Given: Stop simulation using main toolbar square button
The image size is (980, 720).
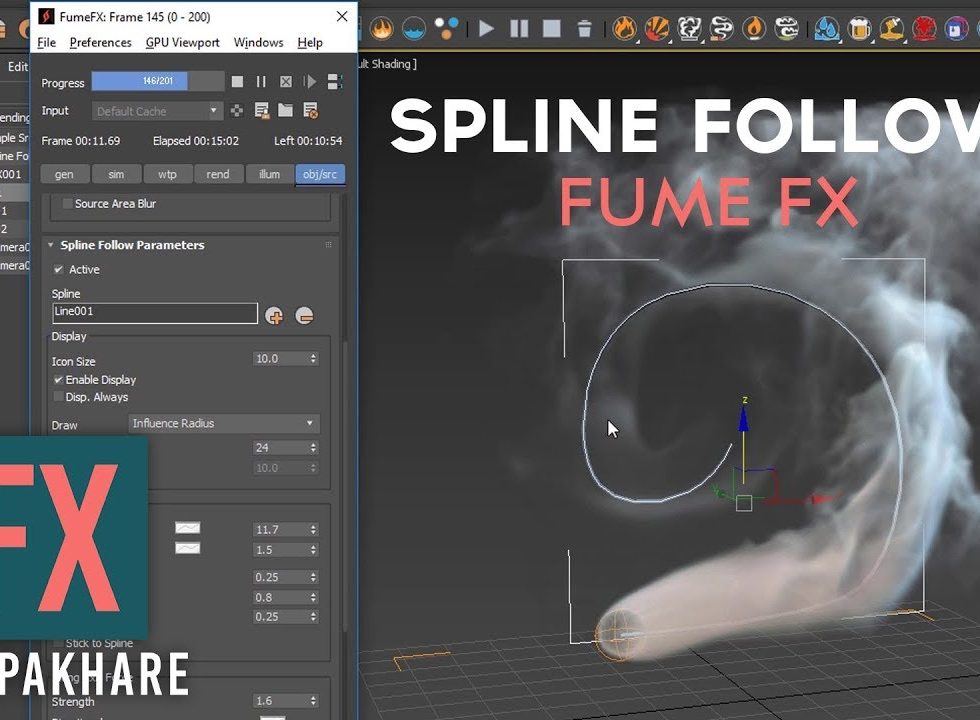Looking at the screenshot, I should coord(551,28).
